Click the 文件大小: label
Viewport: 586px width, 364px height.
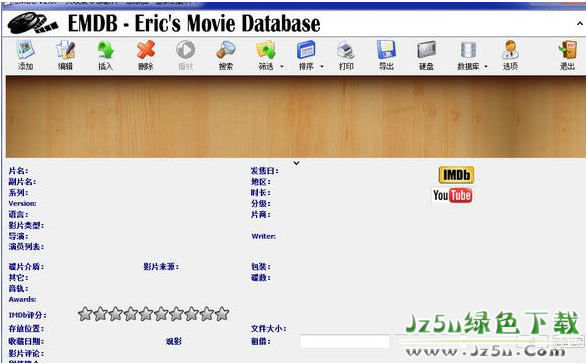pos(269,328)
